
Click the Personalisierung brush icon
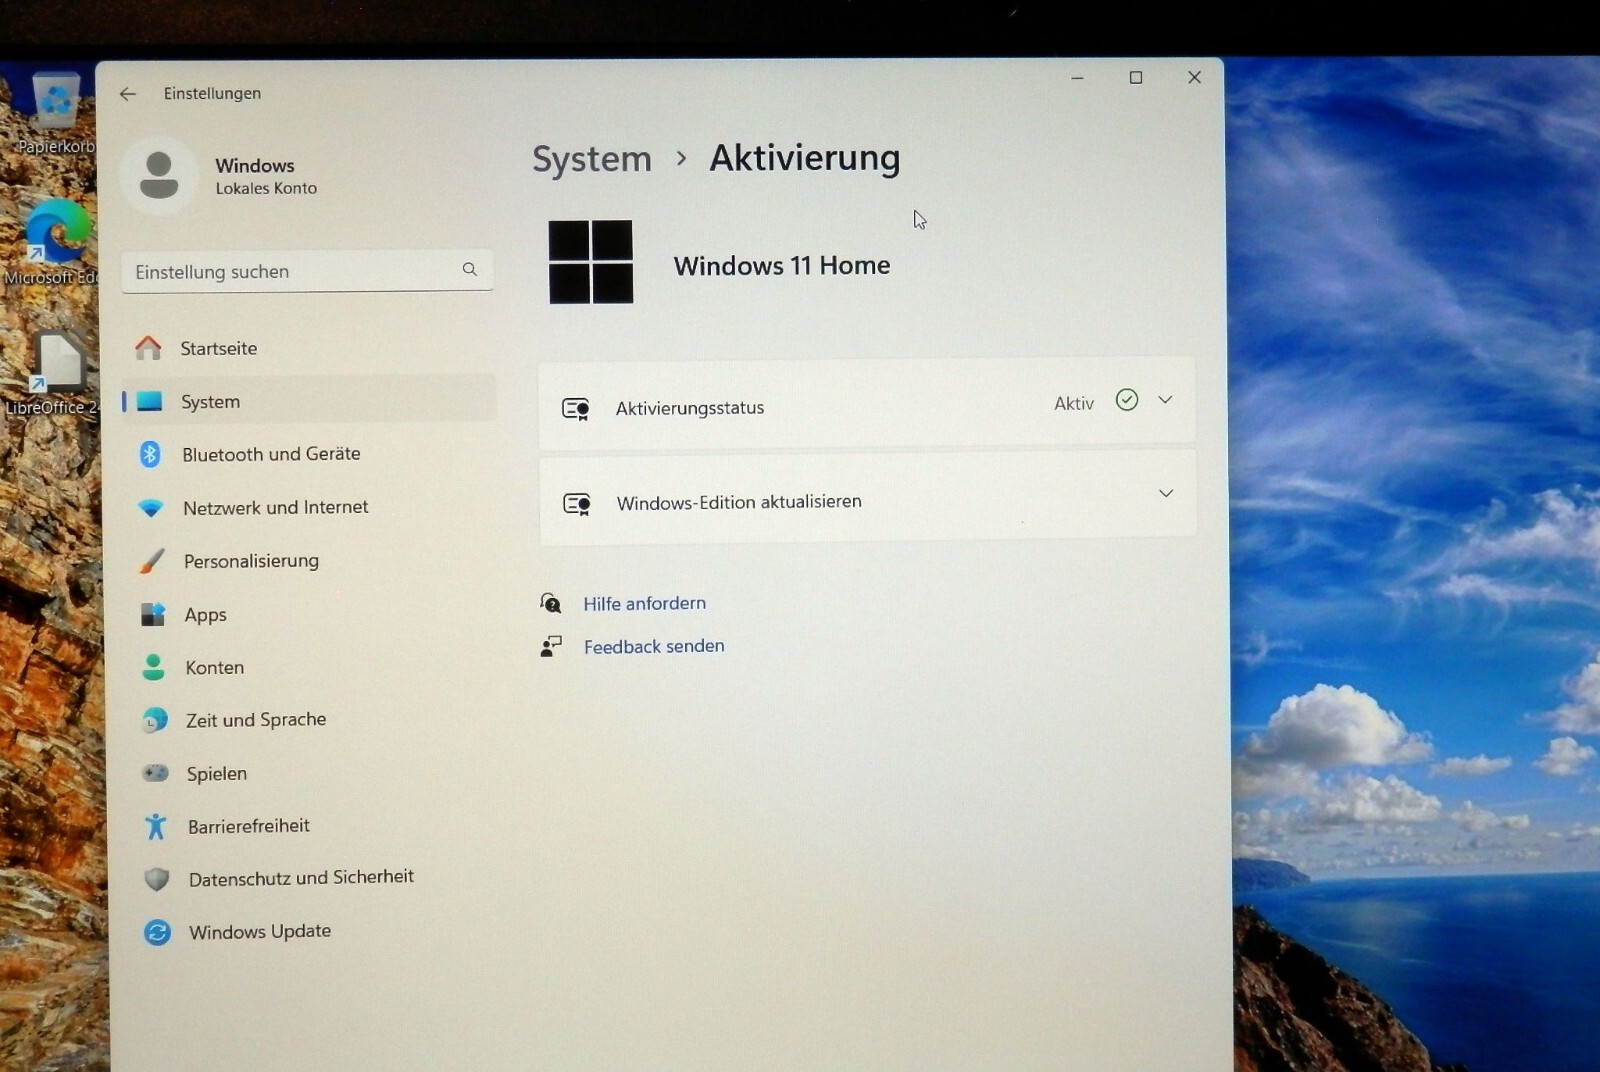point(152,561)
